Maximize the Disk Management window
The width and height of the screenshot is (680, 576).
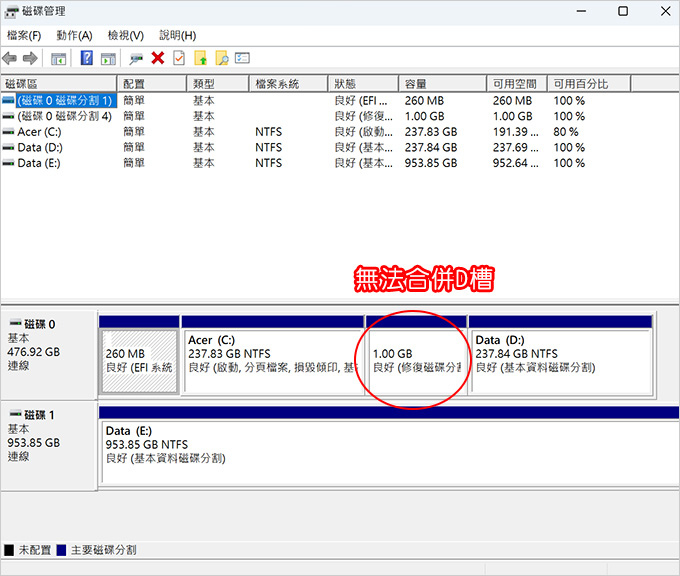pyautogui.click(x=623, y=11)
